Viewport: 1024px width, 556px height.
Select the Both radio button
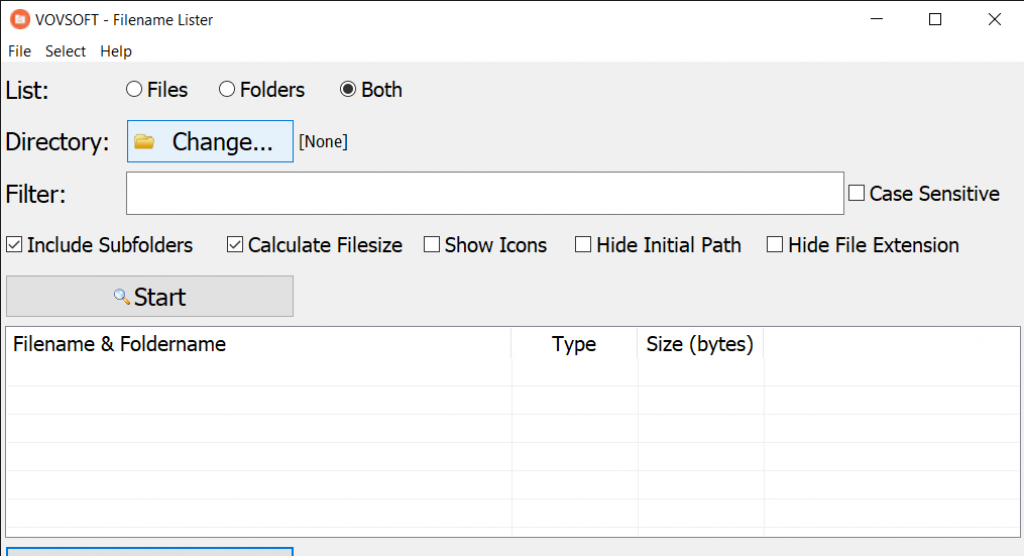(347, 90)
